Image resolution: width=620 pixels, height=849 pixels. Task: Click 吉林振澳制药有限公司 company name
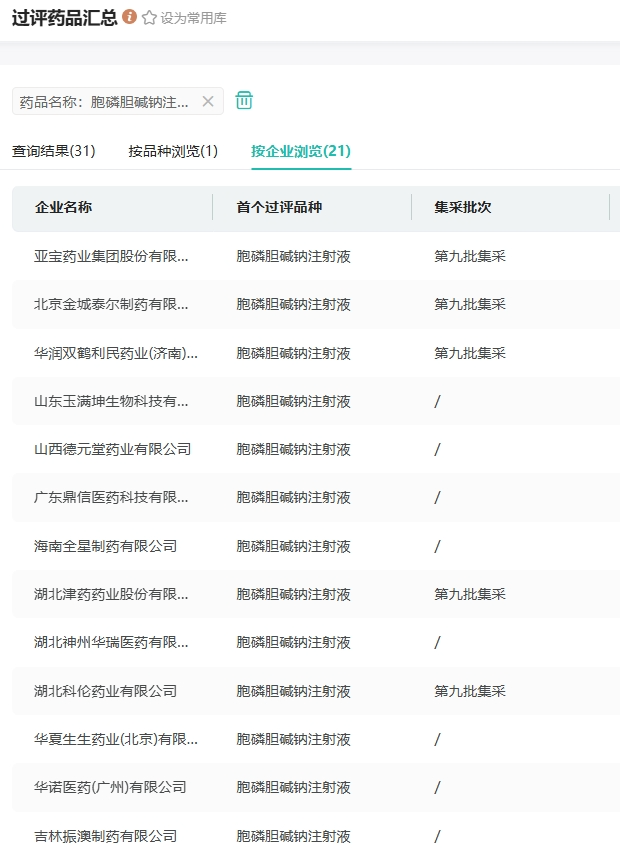pos(105,836)
